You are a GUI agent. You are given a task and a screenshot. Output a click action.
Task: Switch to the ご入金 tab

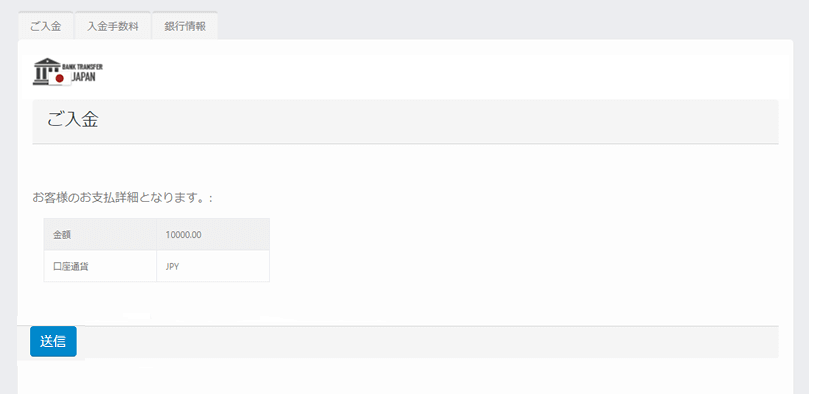46,26
